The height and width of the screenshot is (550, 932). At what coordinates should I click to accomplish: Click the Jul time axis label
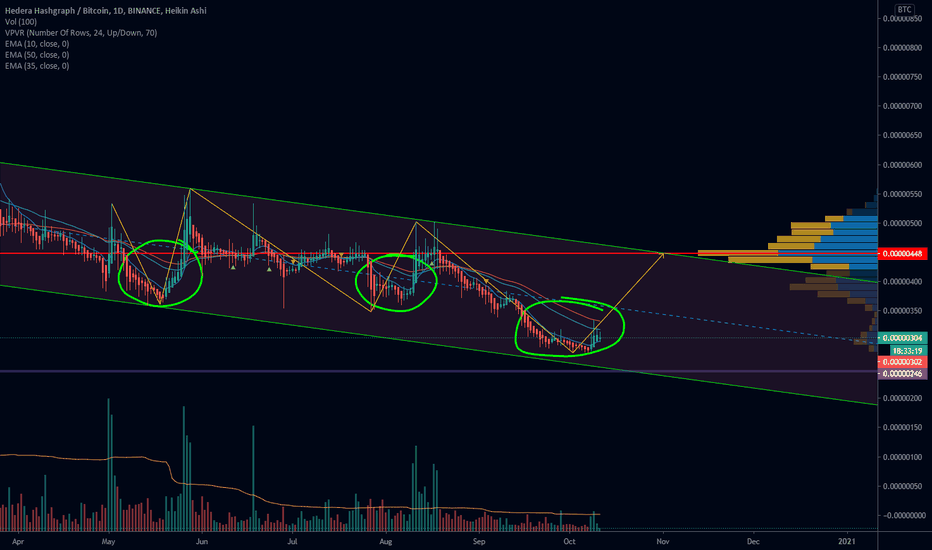coord(292,542)
